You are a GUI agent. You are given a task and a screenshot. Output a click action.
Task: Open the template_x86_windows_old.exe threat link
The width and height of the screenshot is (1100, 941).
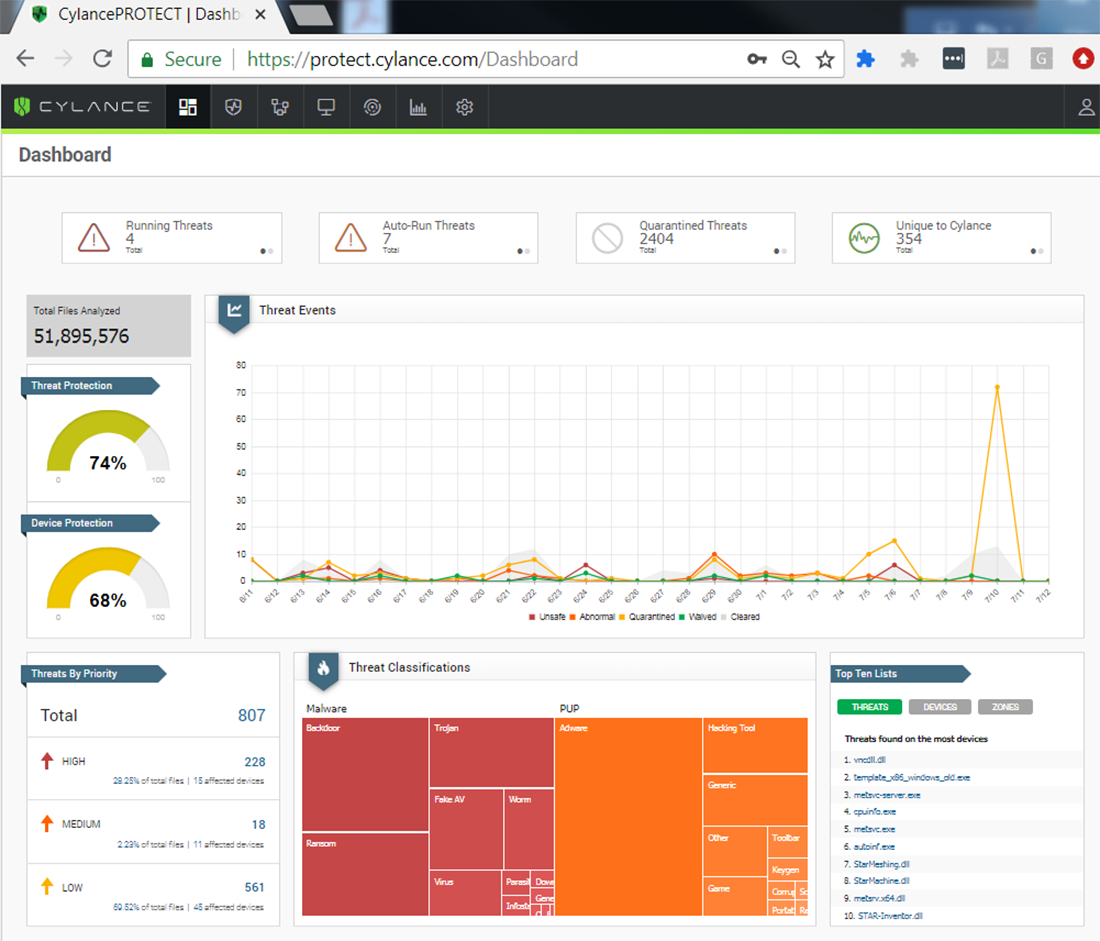pyautogui.click(x=912, y=778)
